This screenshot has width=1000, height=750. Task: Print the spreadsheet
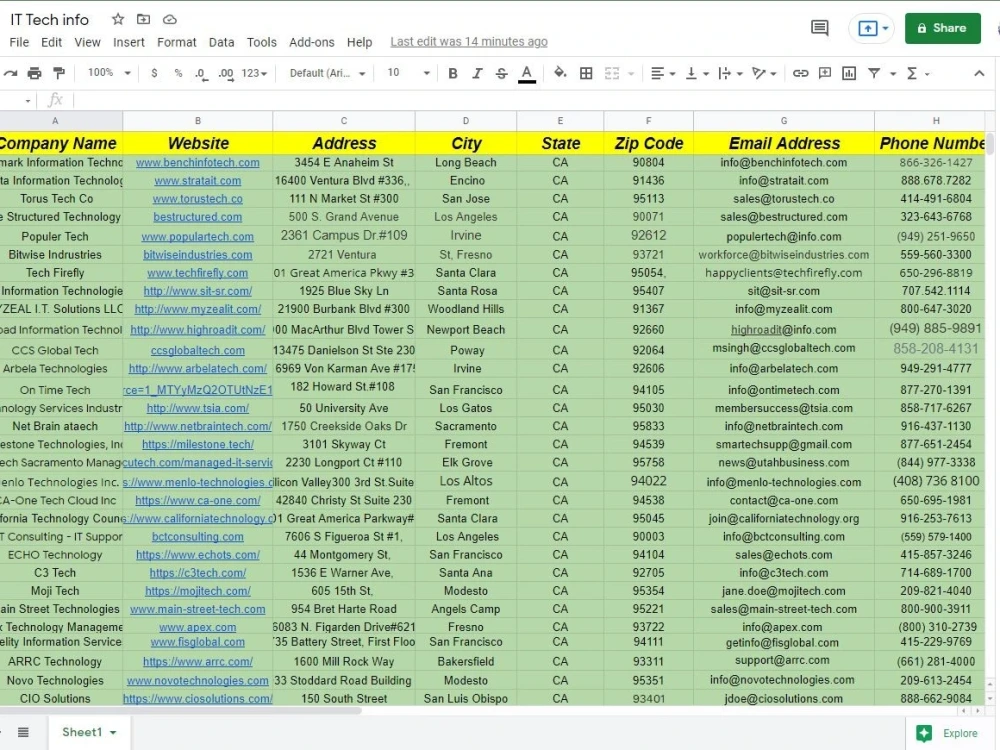click(34, 73)
